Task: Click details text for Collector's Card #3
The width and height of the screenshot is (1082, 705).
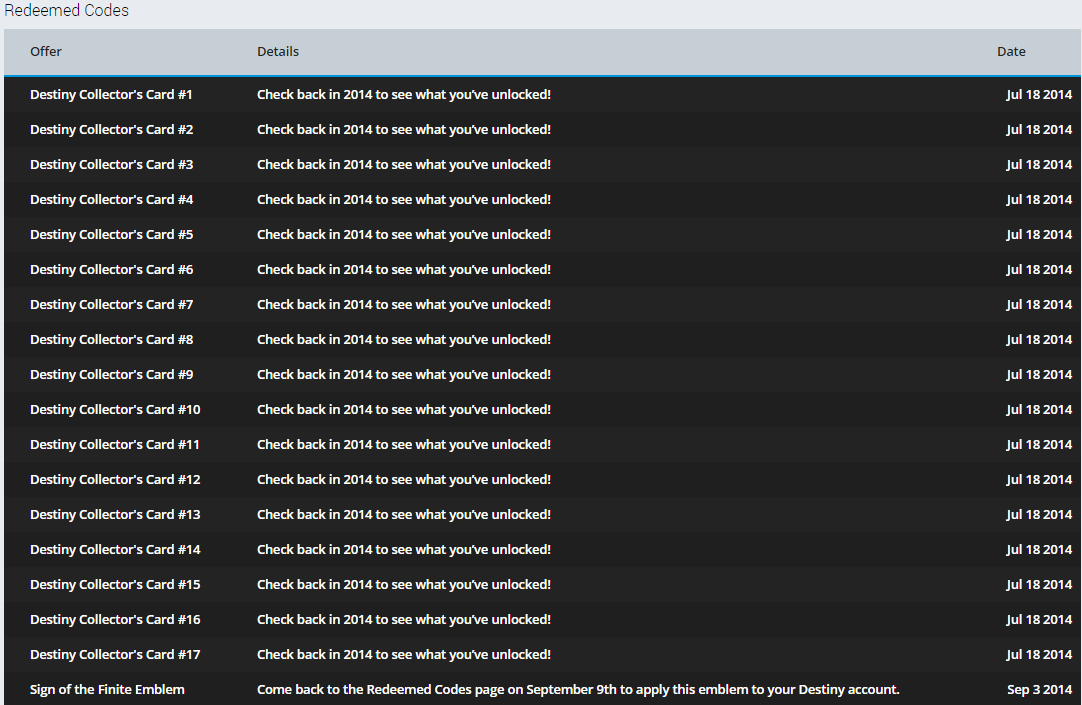Action: pos(403,165)
